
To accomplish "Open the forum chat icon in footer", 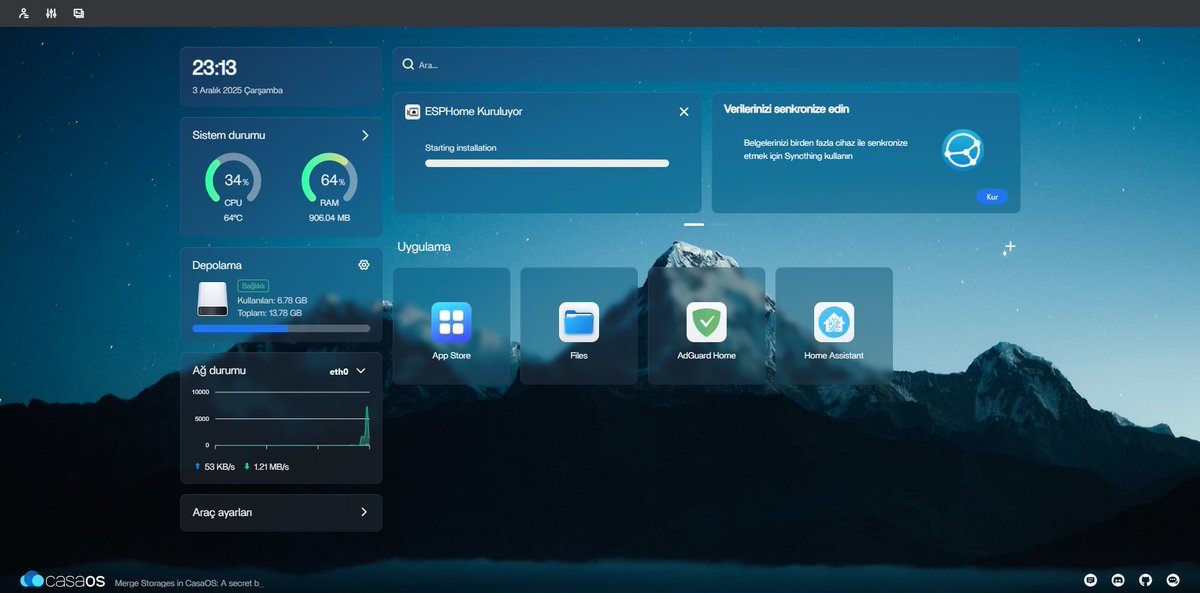I will click(x=1091, y=580).
